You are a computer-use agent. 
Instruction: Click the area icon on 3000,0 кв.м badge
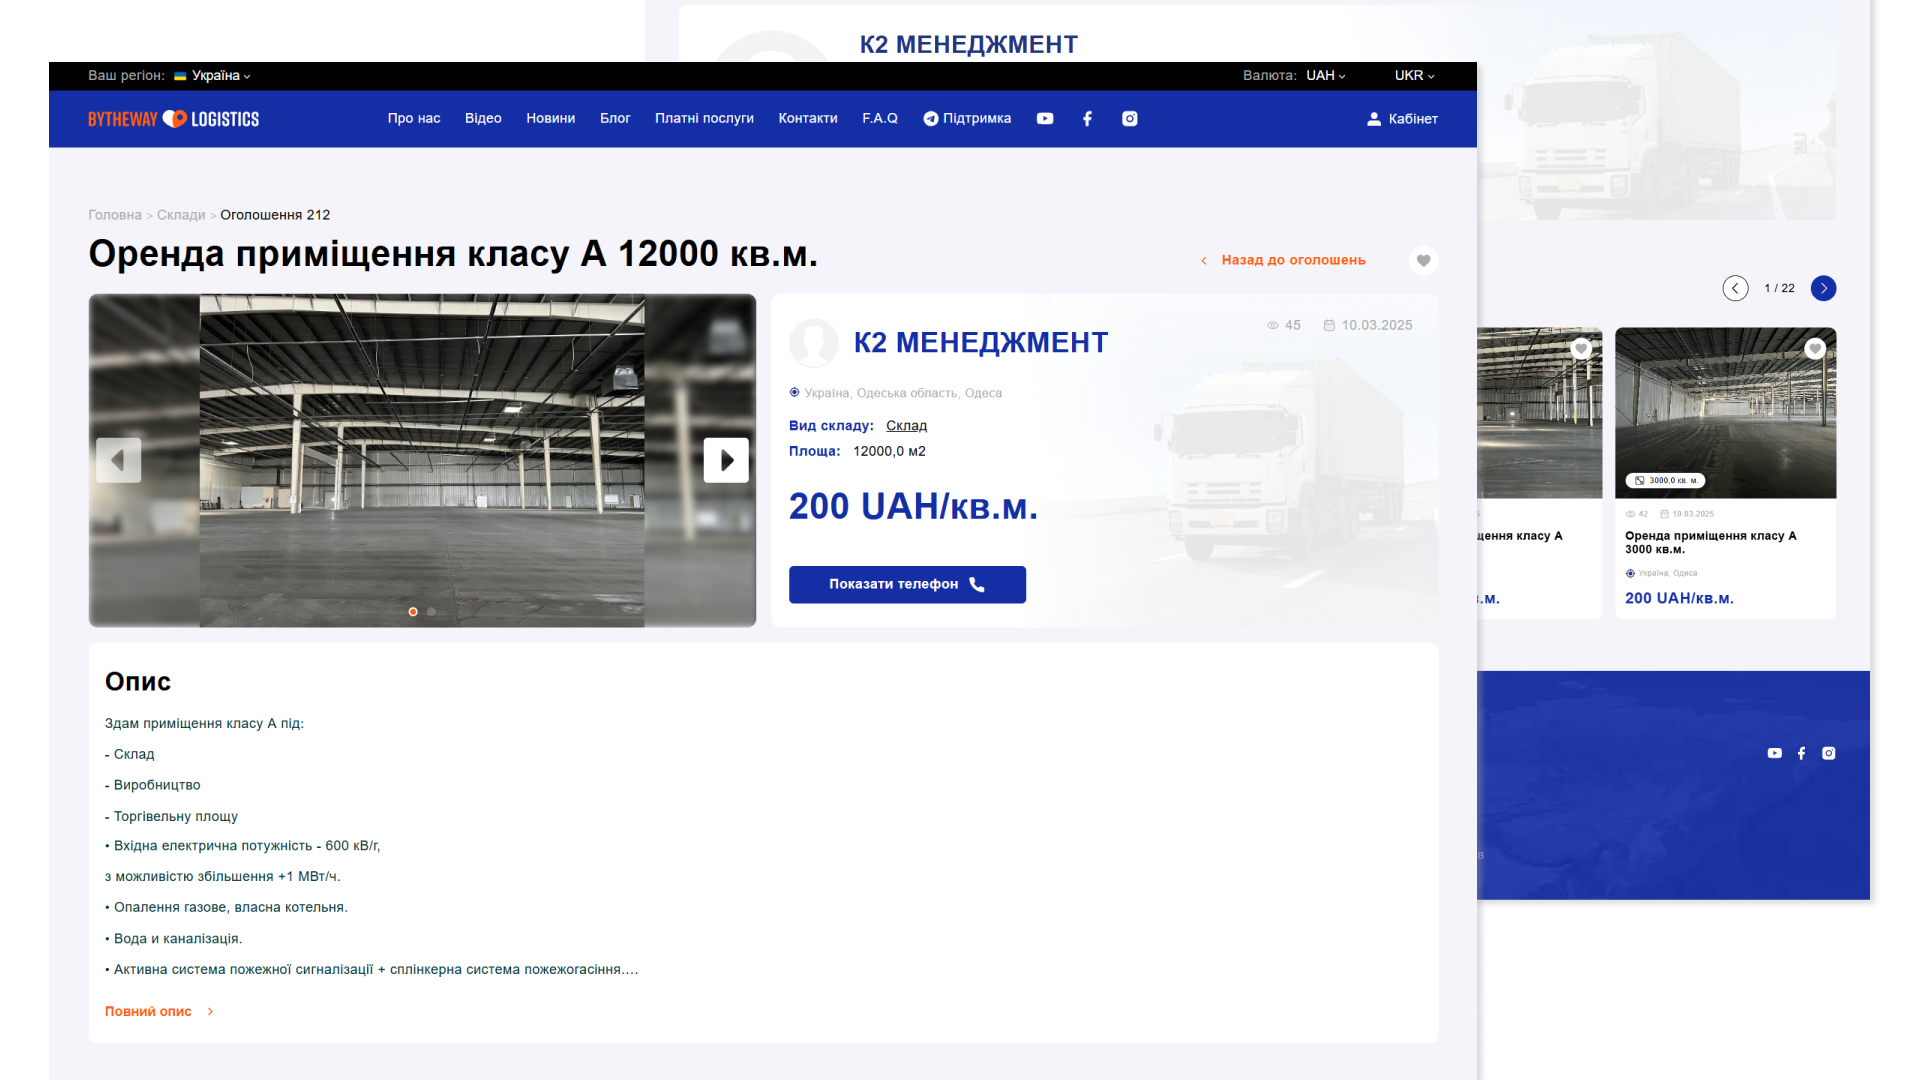(x=1639, y=481)
